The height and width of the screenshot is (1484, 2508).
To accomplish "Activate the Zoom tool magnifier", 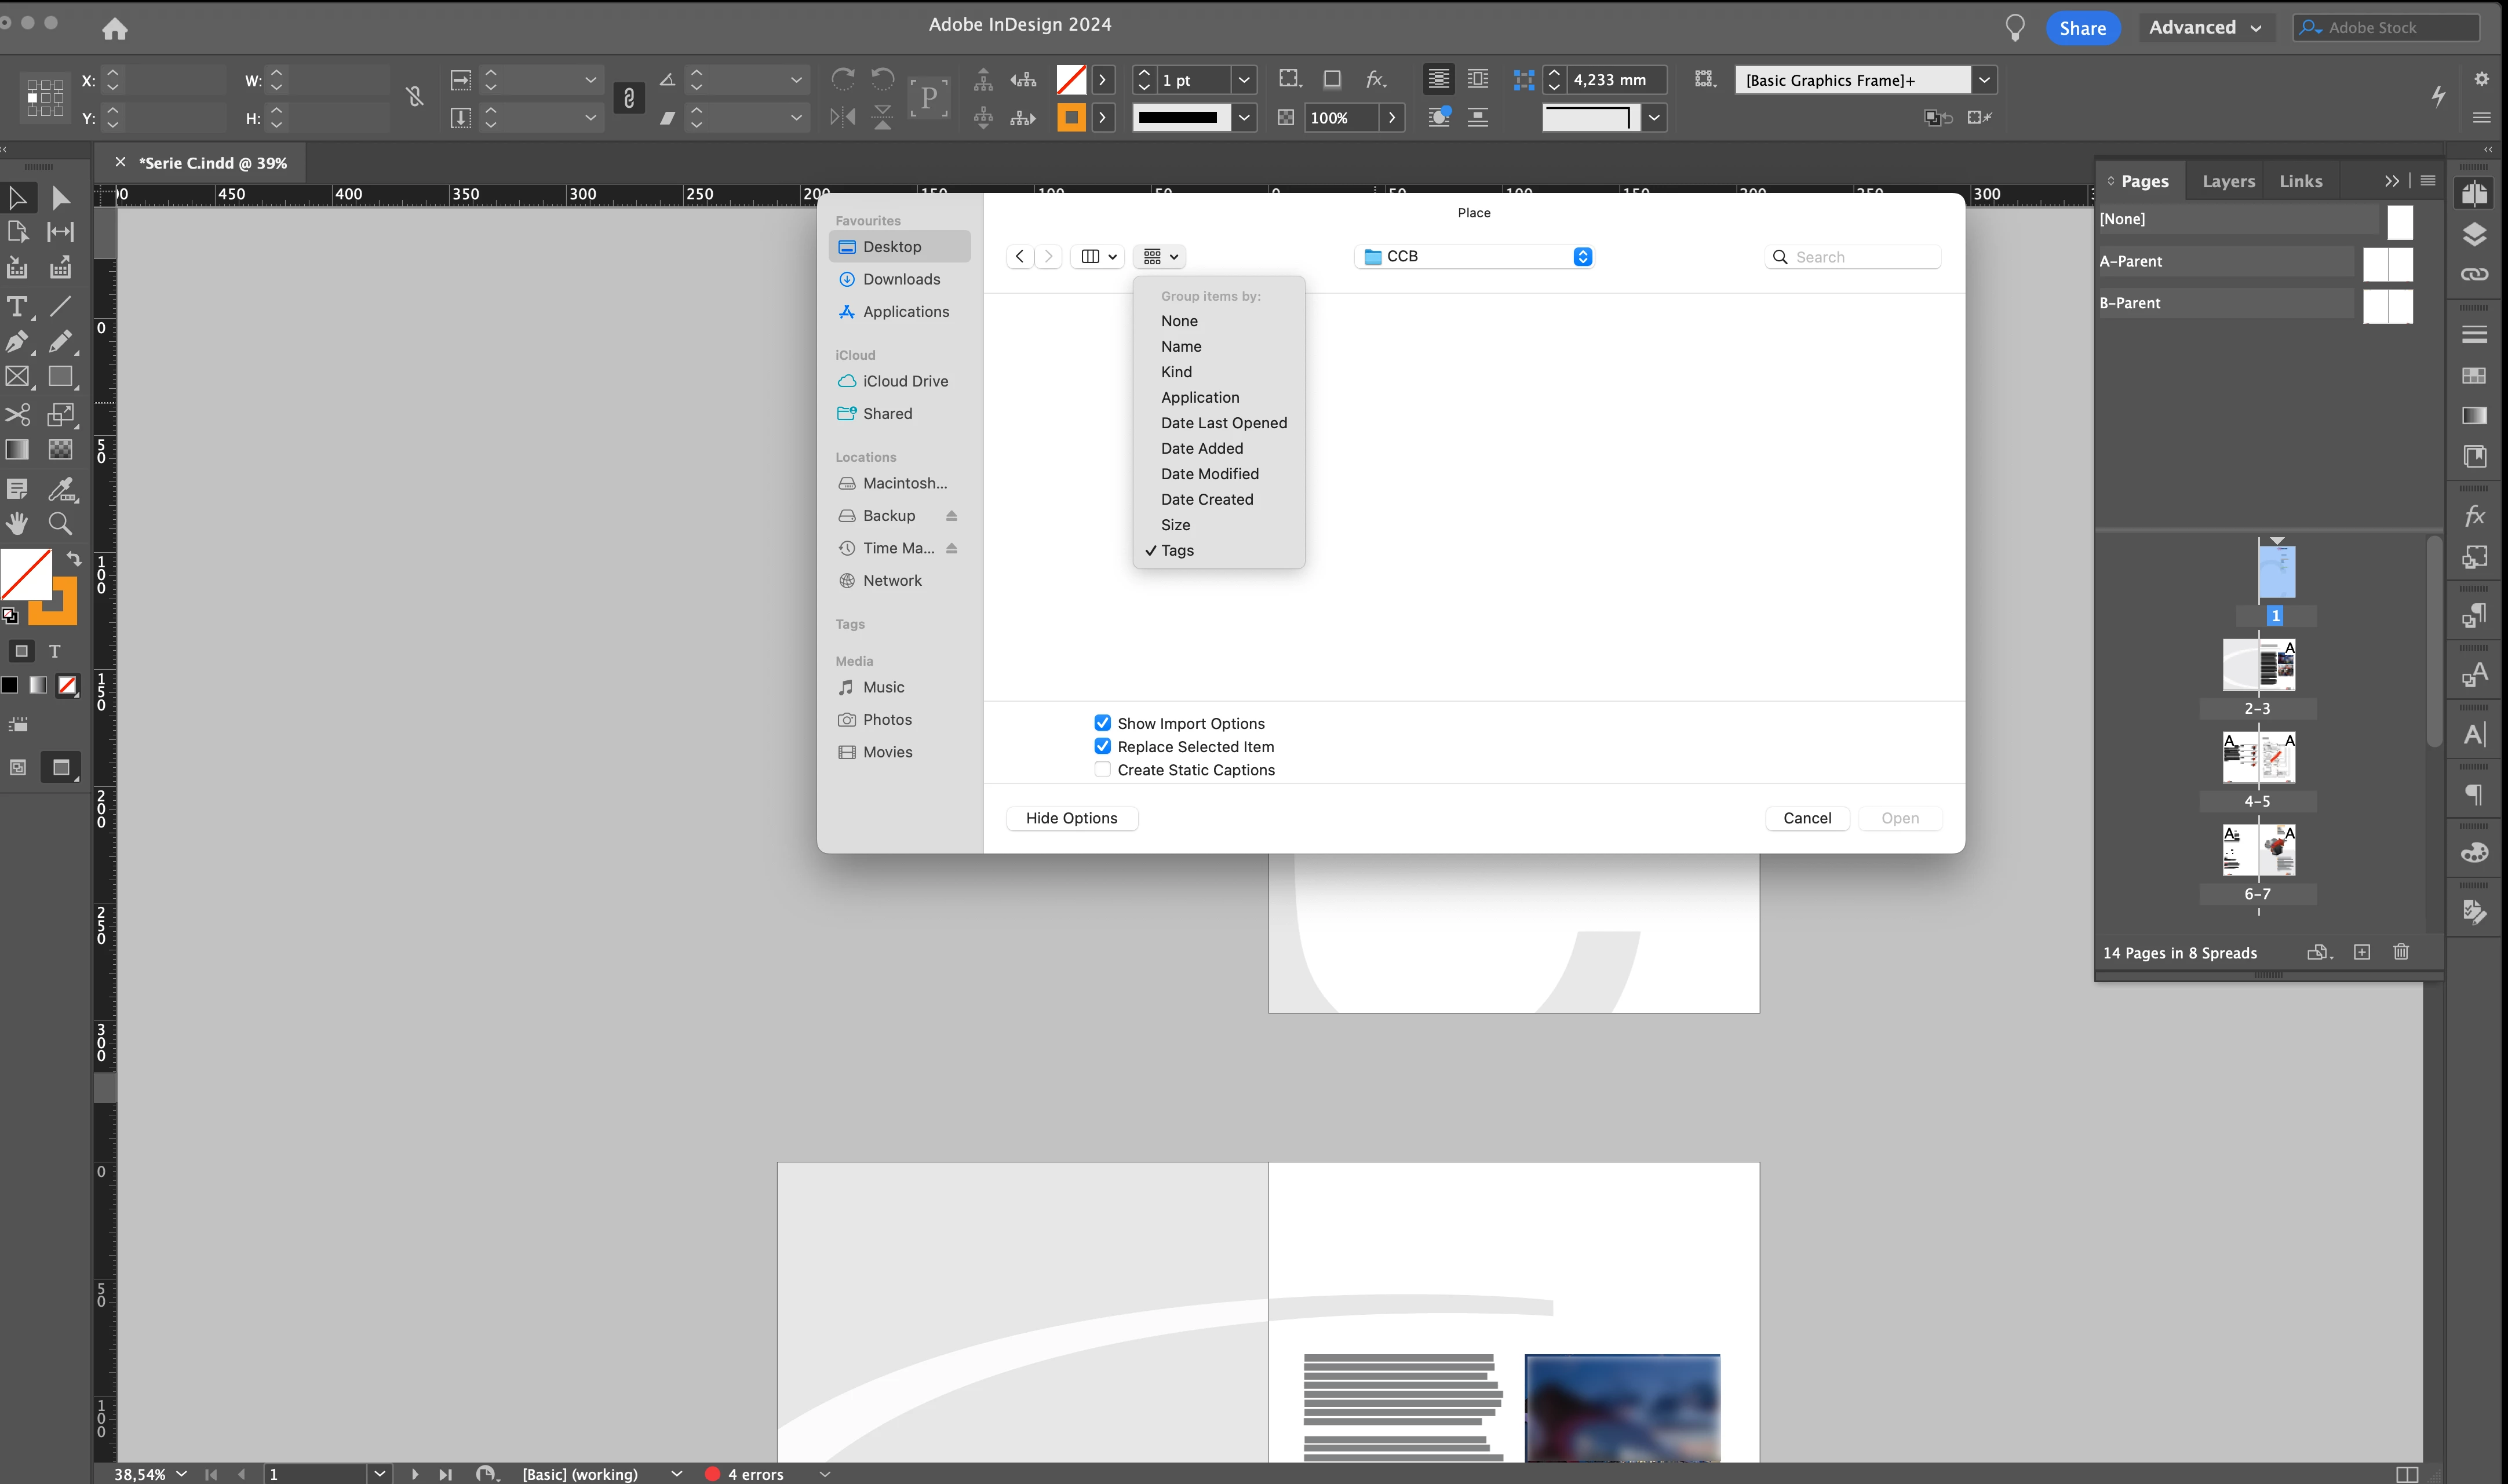I will coord(60,523).
